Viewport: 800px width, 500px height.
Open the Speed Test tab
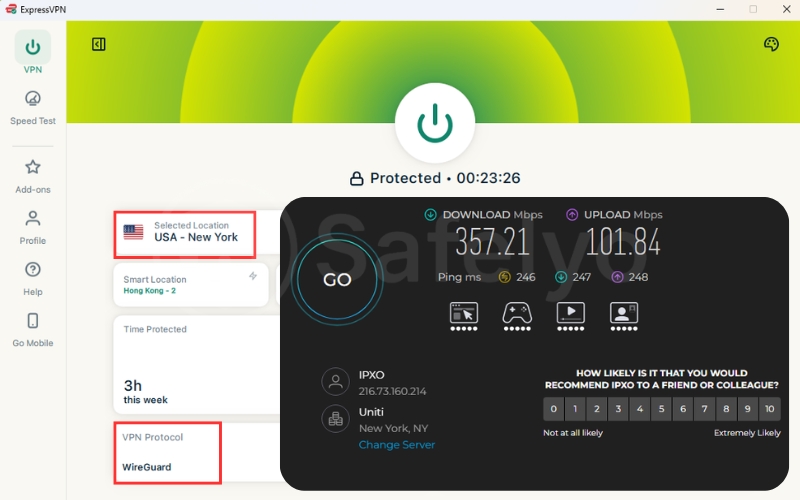click(x=33, y=108)
